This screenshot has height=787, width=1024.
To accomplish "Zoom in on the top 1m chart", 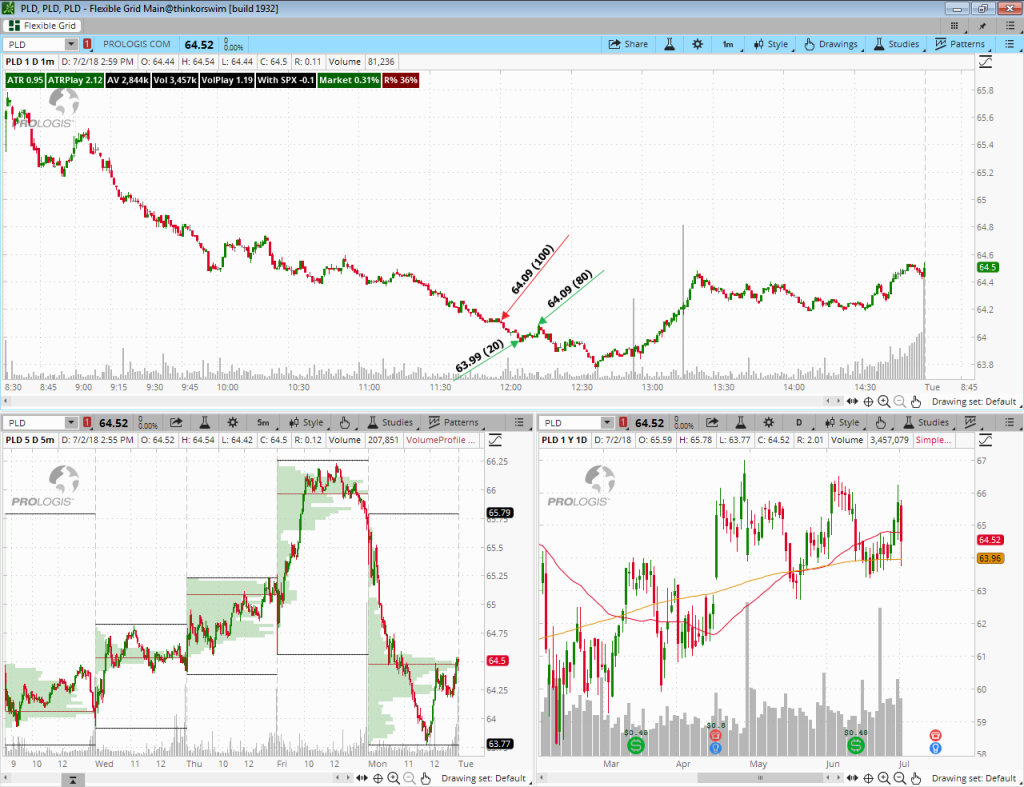I will click(884, 401).
